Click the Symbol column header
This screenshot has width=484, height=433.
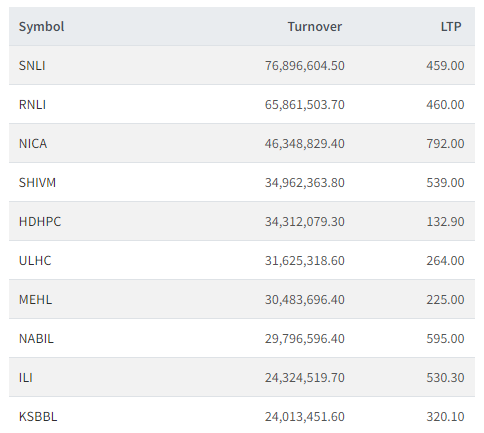(x=41, y=27)
